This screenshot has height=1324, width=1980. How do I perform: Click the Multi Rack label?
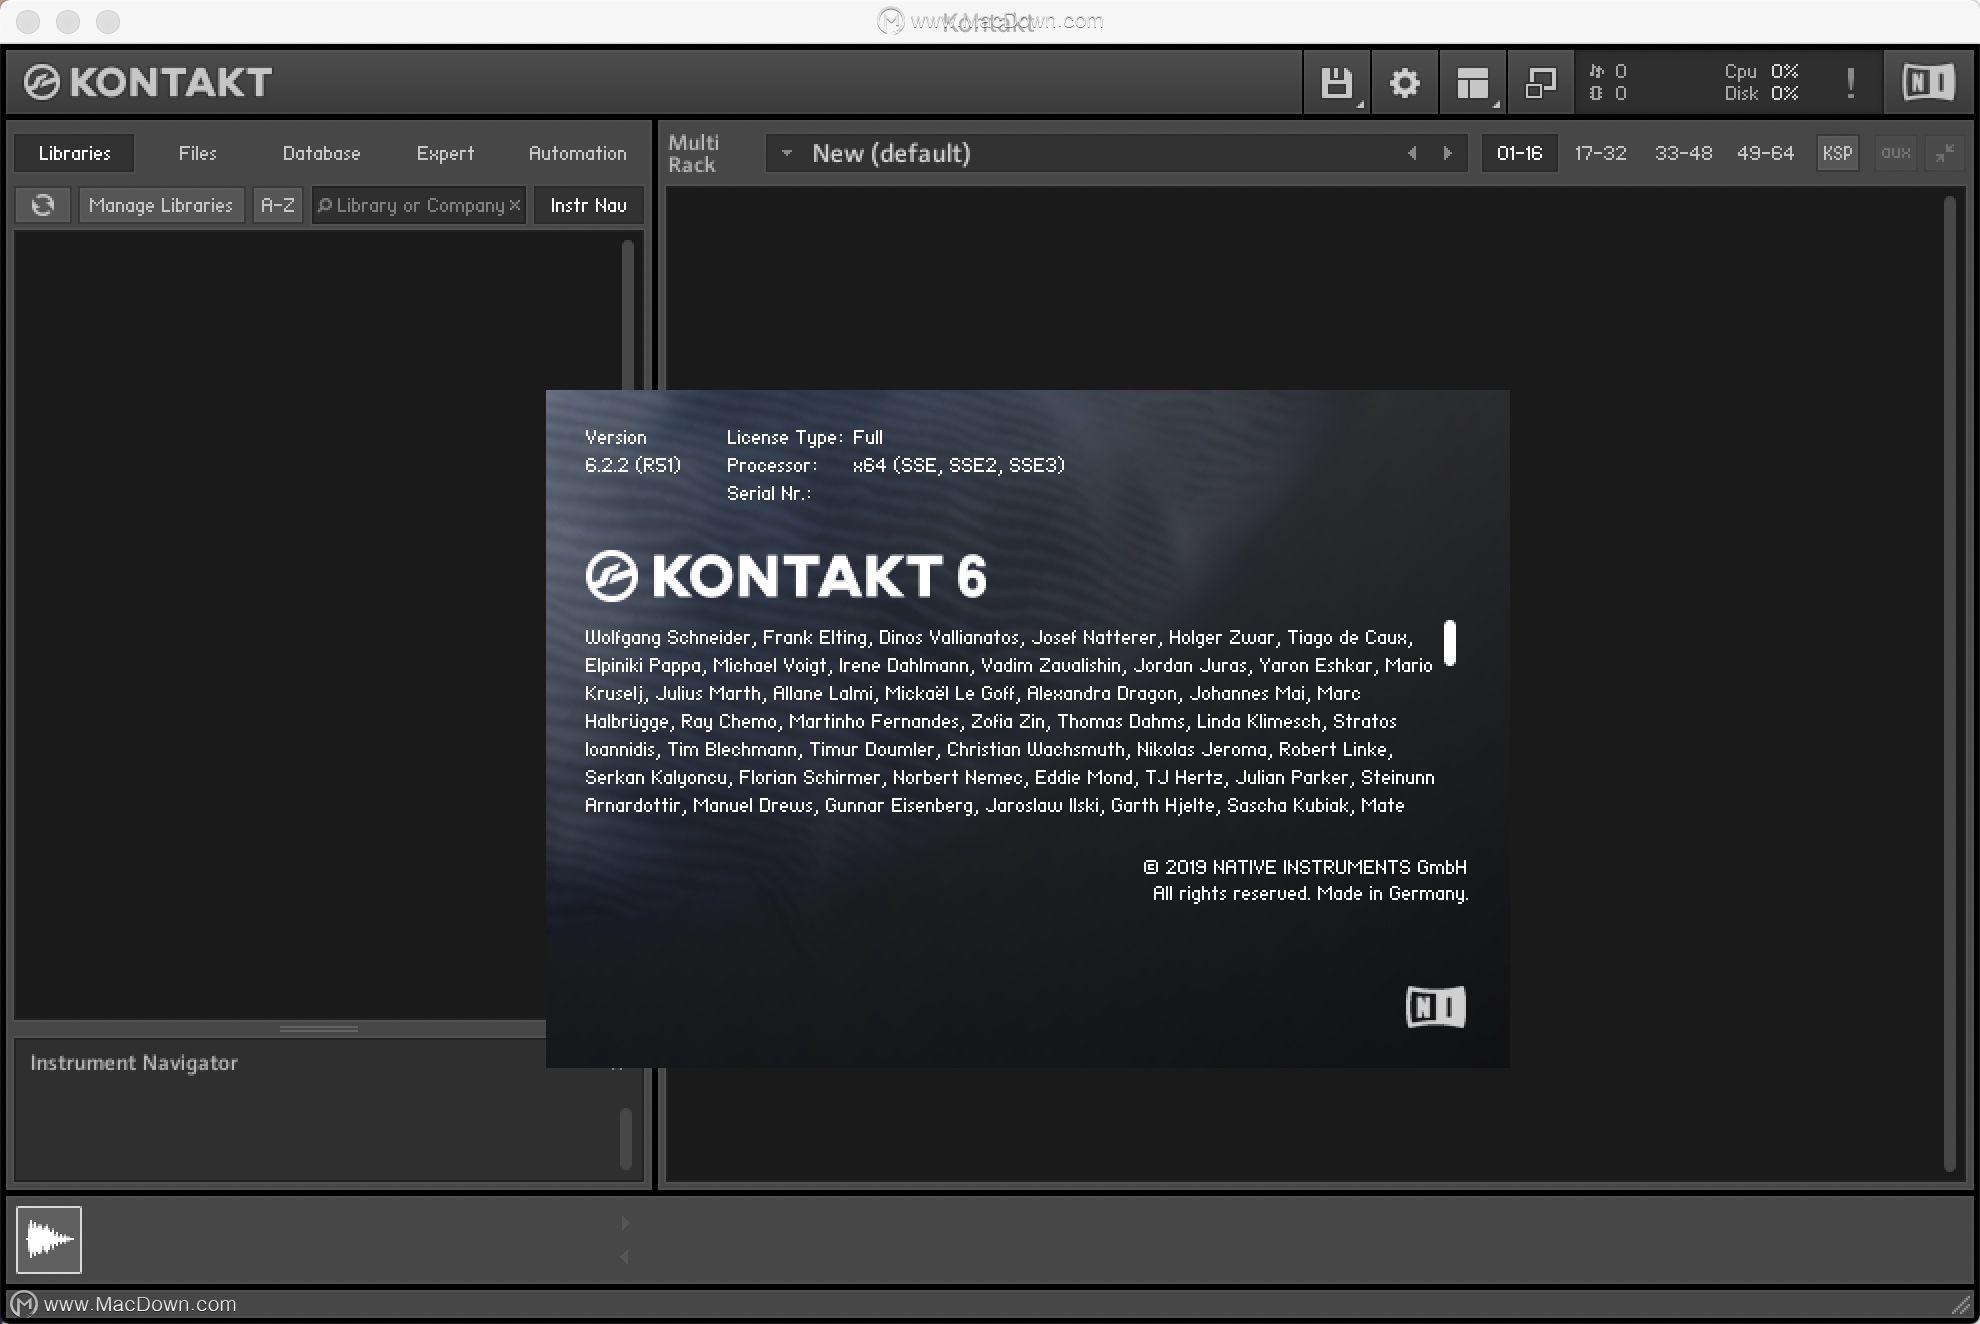click(693, 153)
